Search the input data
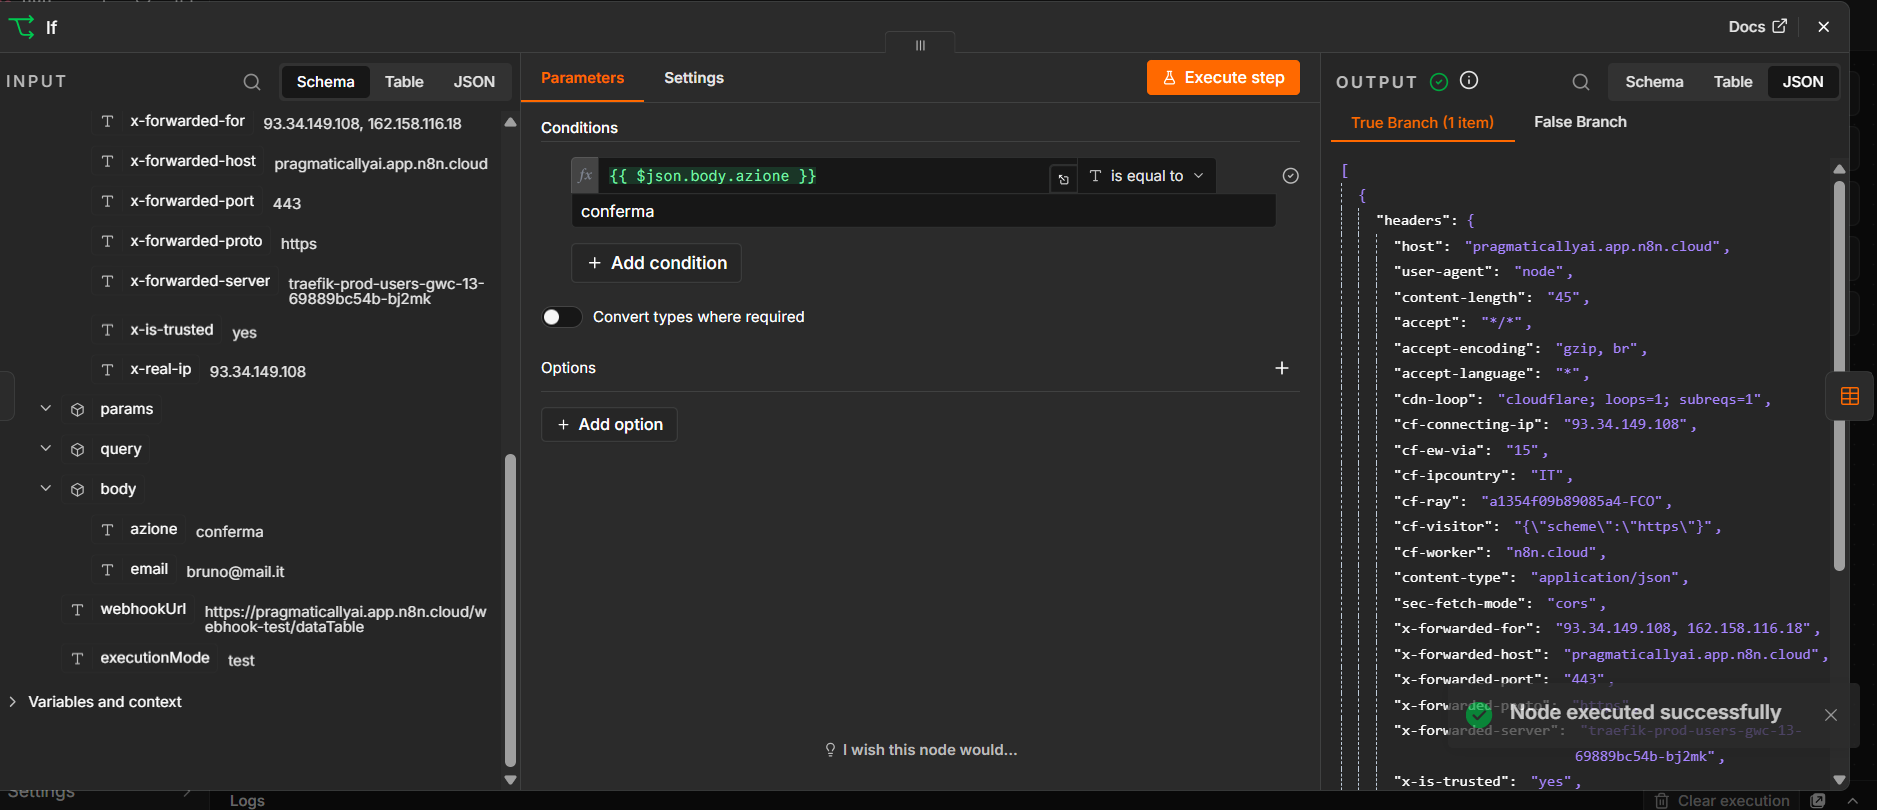This screenshot has width=1877, height=810. coord(252,82)
